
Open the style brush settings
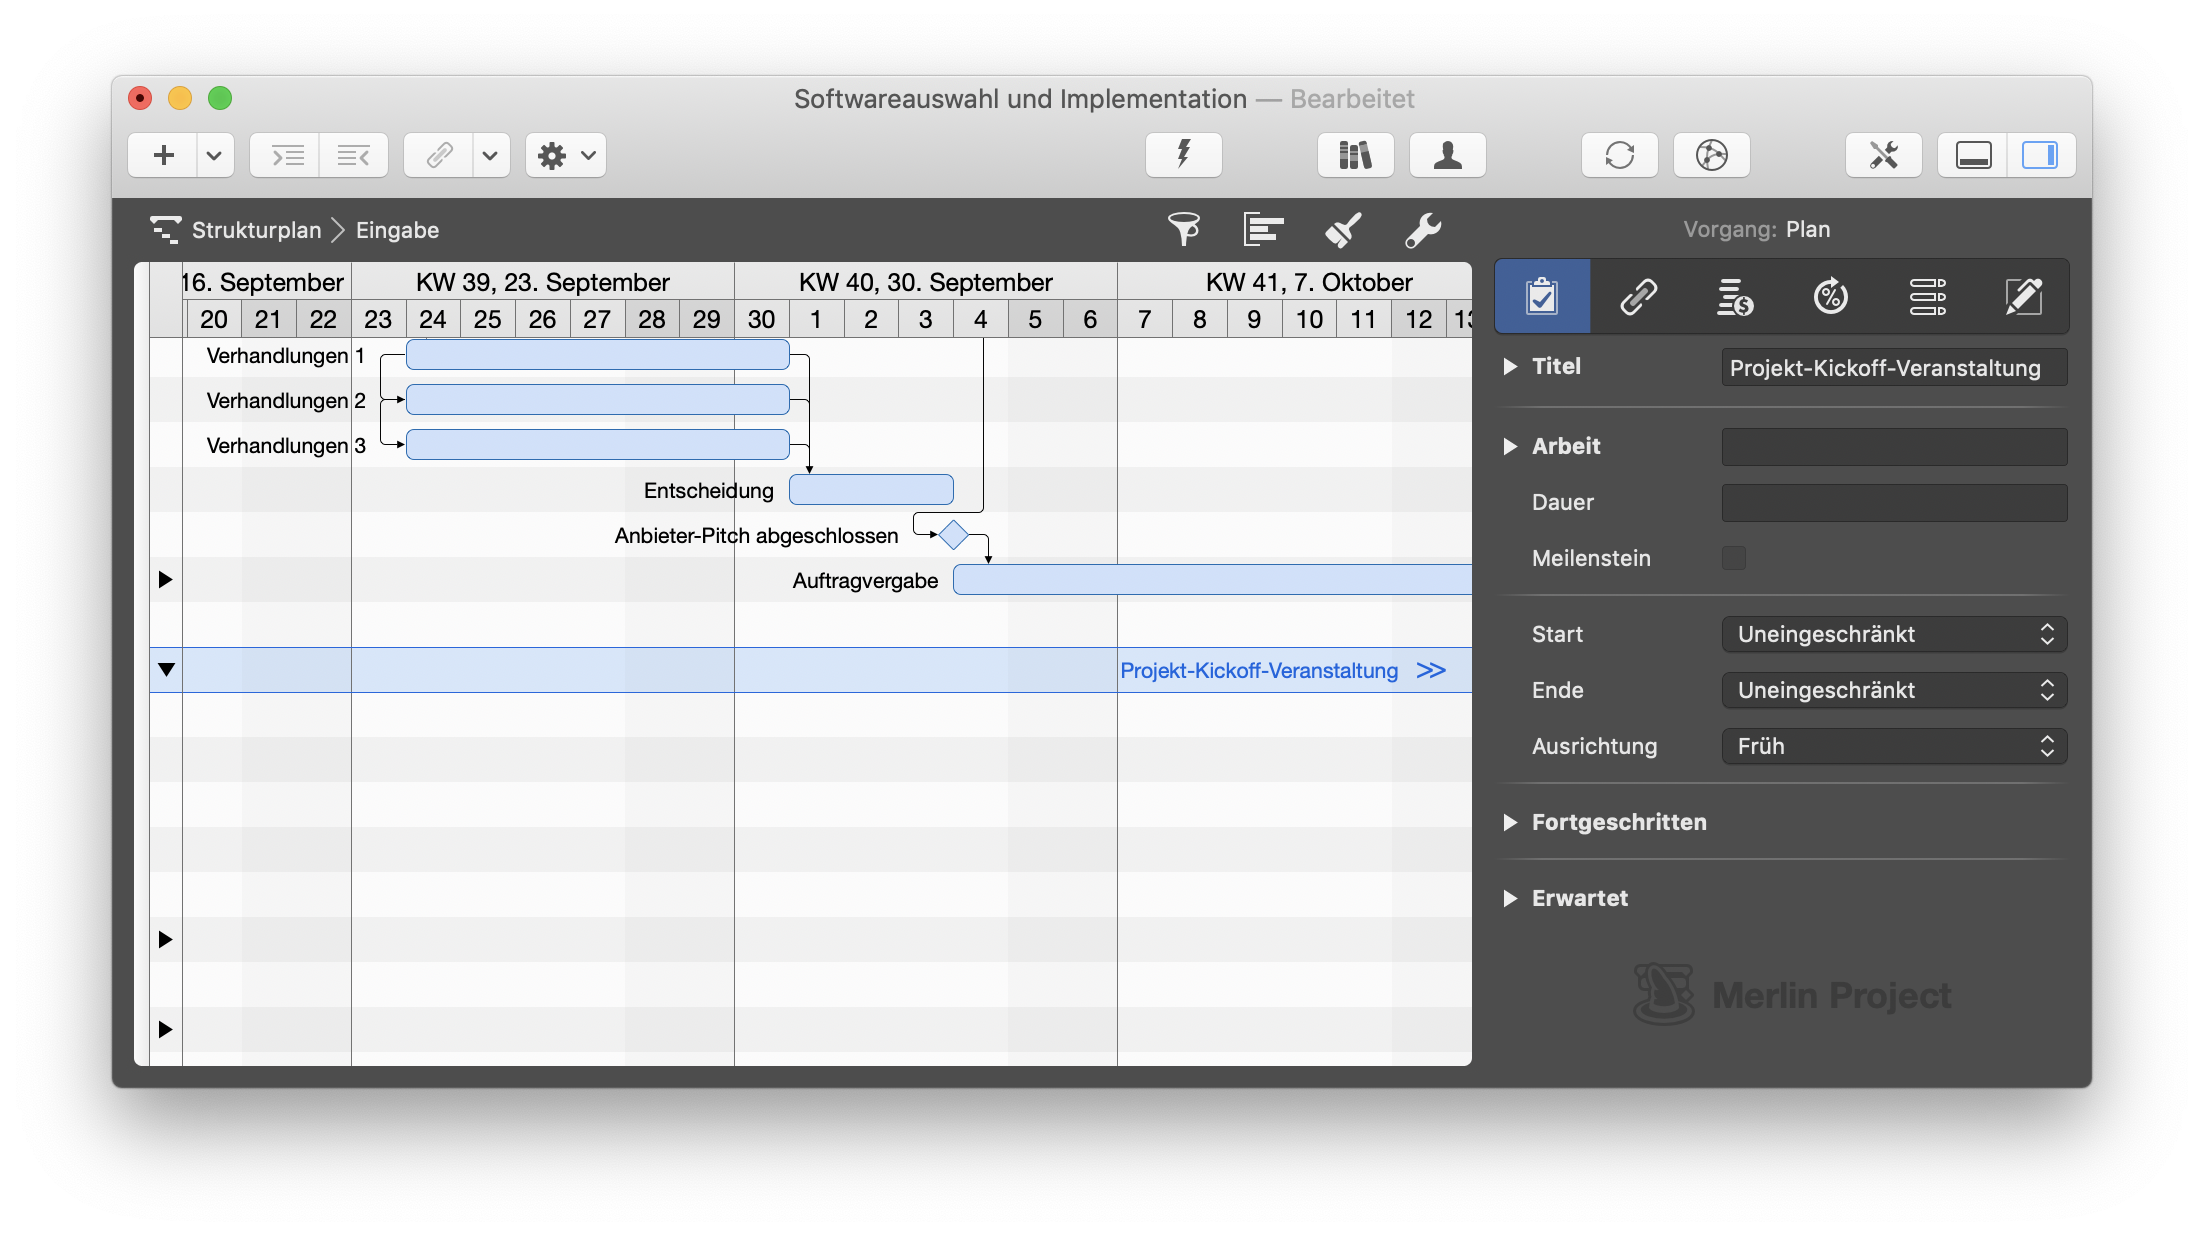[1343, 229]
